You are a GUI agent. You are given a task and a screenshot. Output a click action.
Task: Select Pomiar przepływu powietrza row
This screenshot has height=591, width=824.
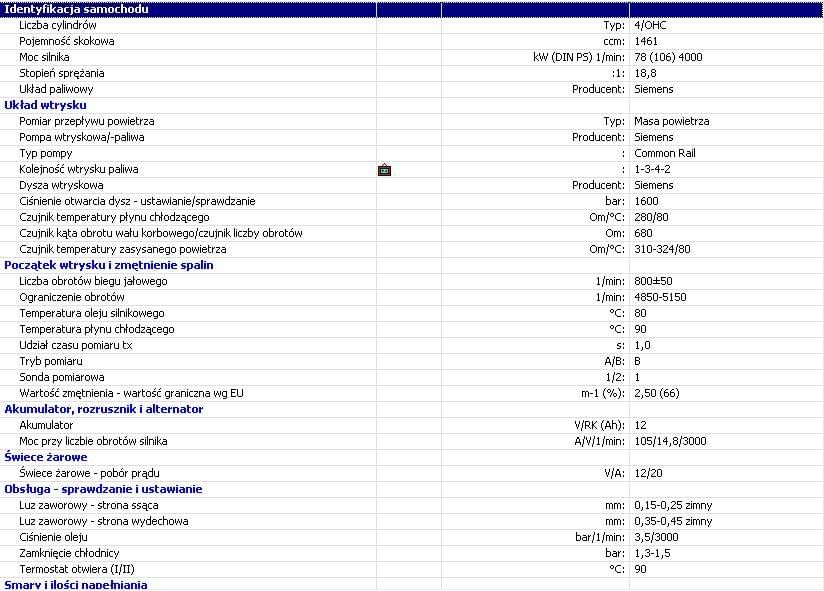coord(412,121)
